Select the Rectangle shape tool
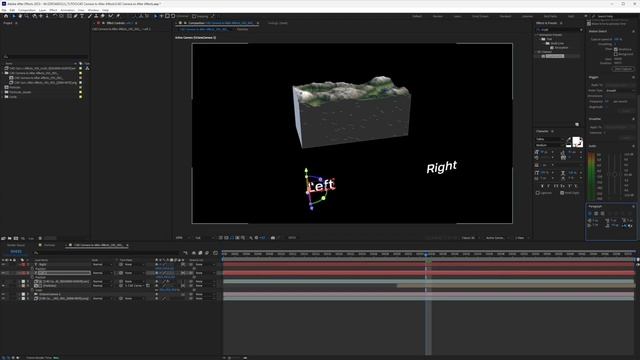This screenshot has height=360, width=640. [69, 16]
